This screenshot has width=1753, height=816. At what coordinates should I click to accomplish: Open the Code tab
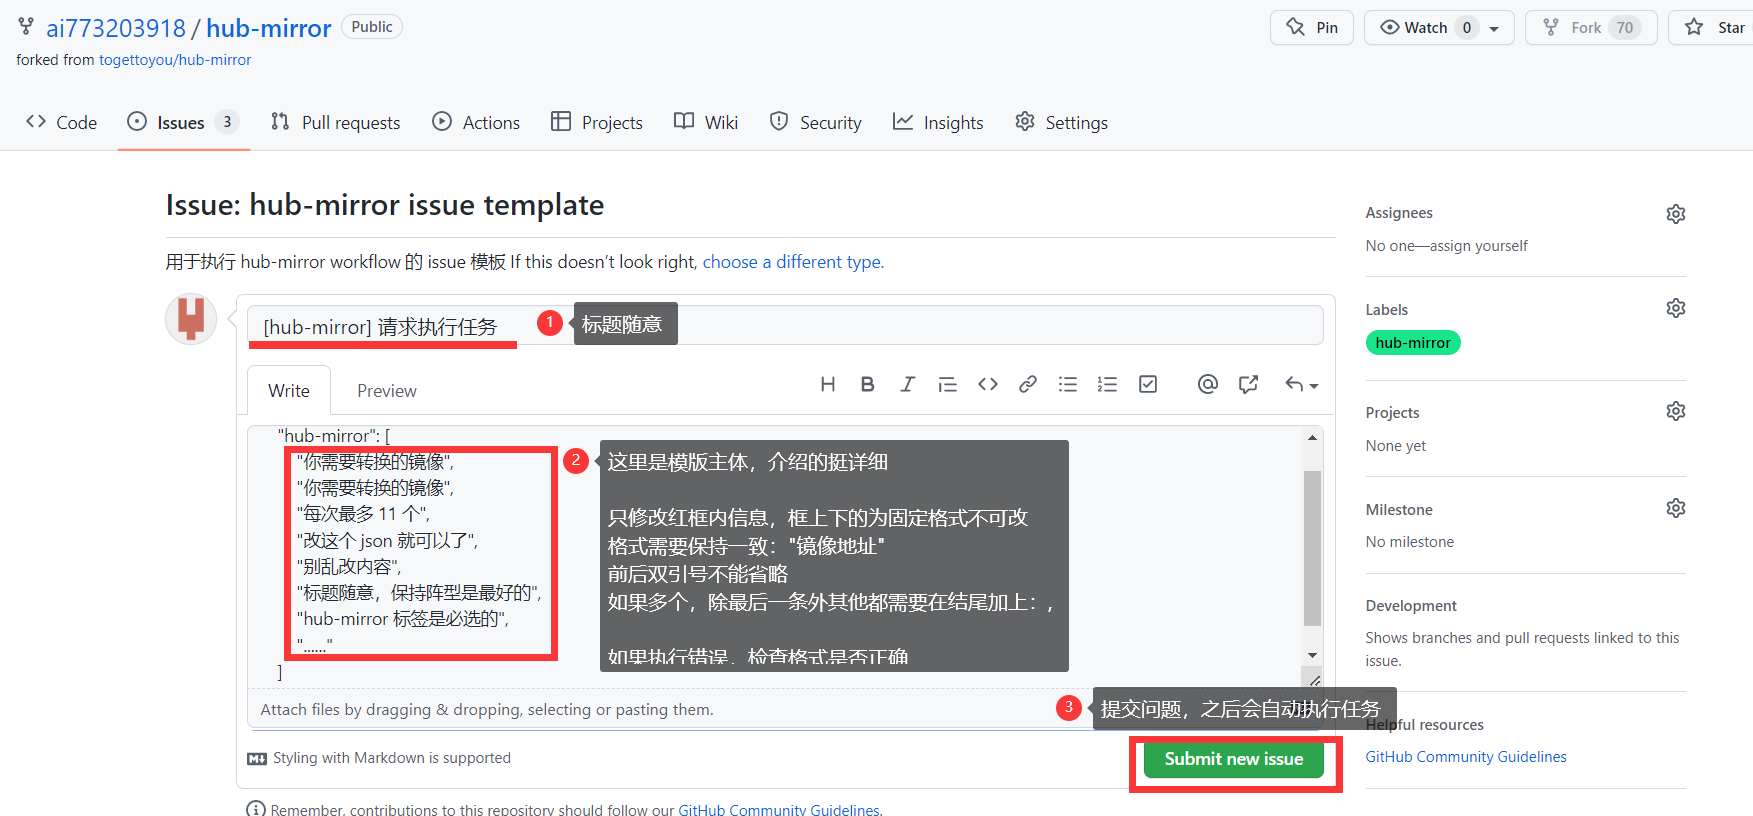[62, 122]
